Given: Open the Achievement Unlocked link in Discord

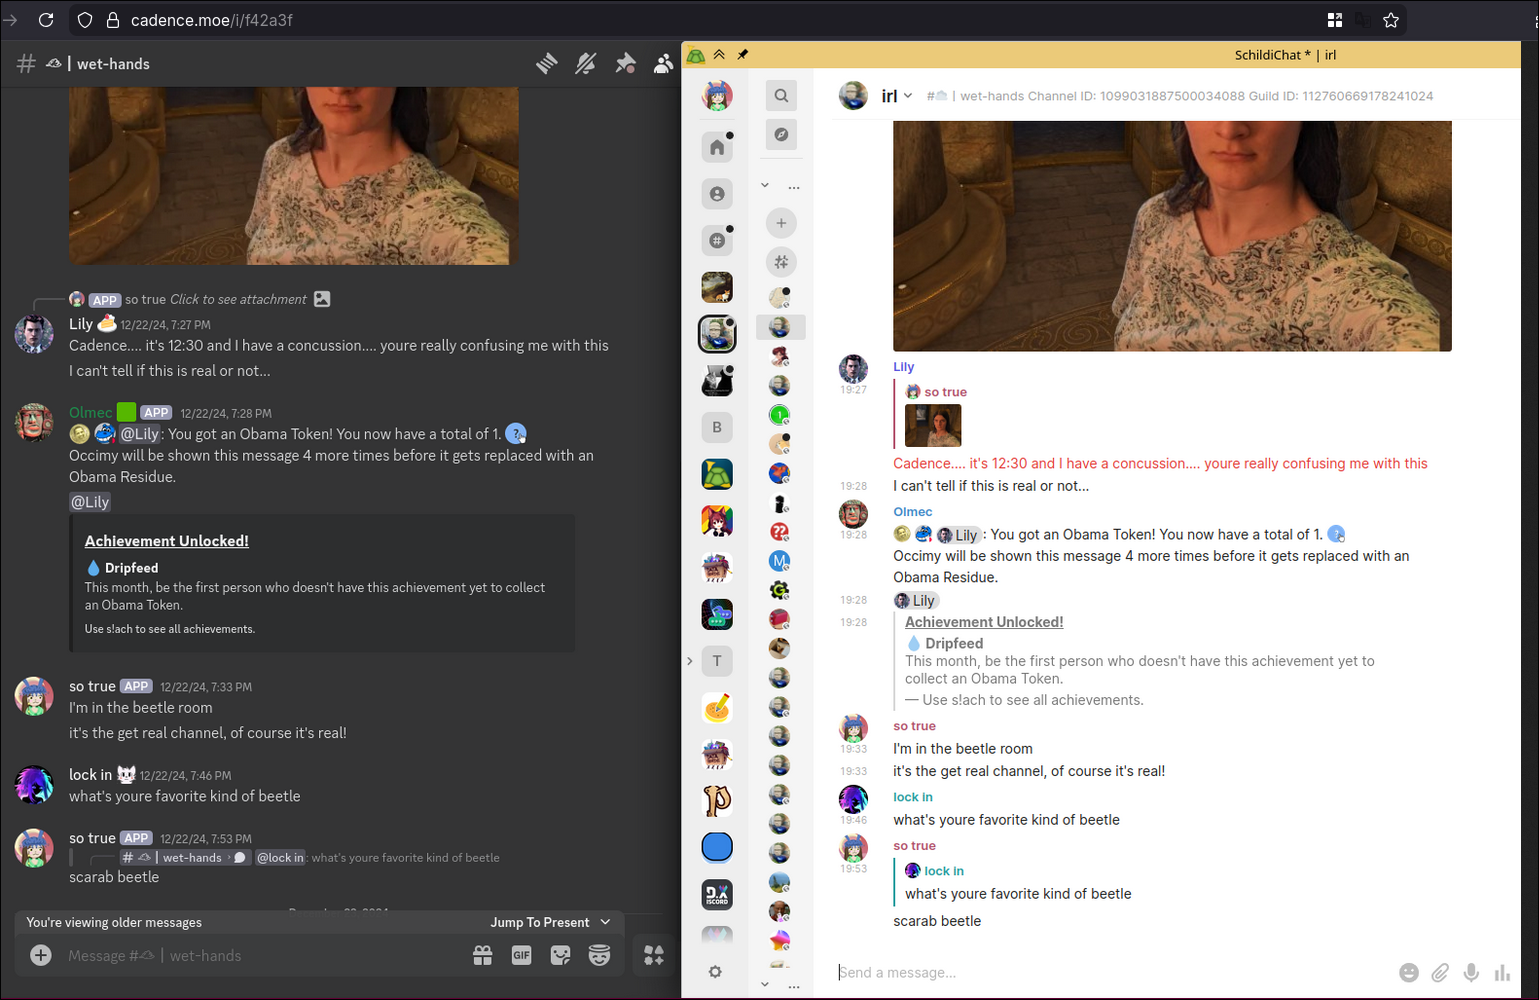Looking at the screenshot, I should point(166,541).
